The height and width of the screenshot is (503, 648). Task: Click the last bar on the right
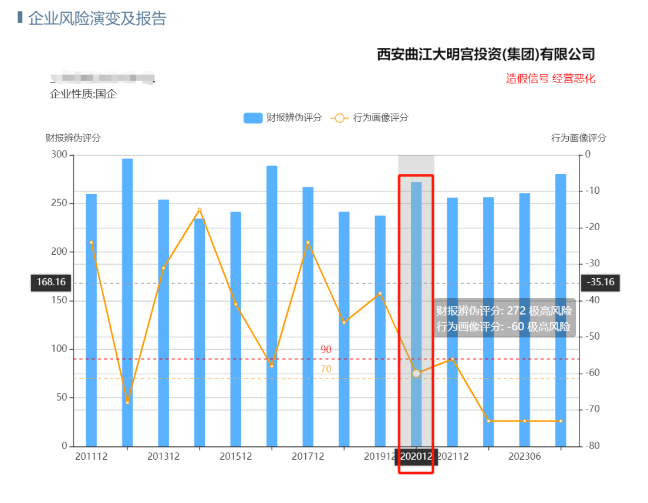(561, 310)
